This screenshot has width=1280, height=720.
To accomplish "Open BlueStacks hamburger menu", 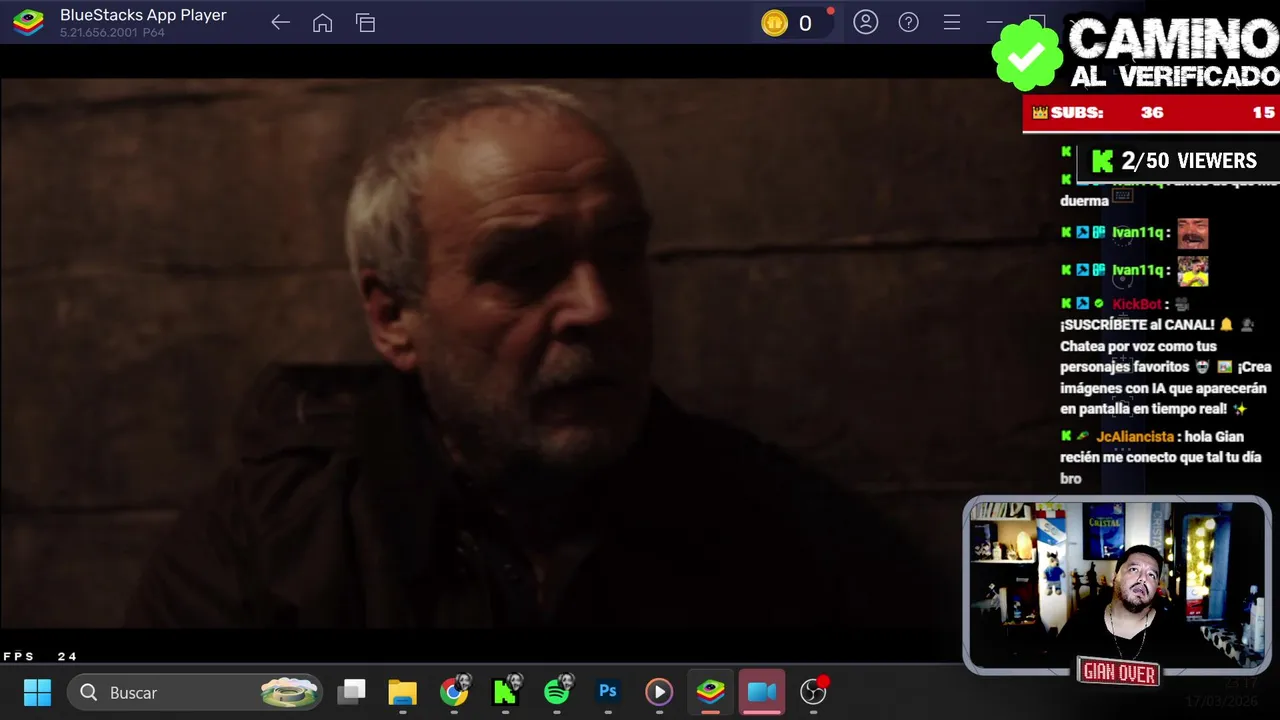I will tap(952, 22).
